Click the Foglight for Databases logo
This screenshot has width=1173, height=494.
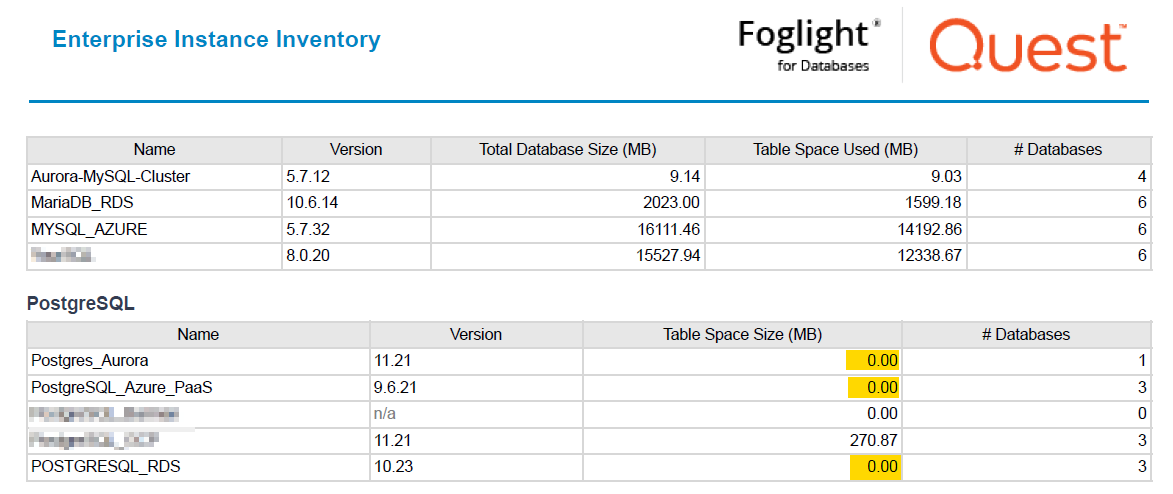(x=809, y=45)
